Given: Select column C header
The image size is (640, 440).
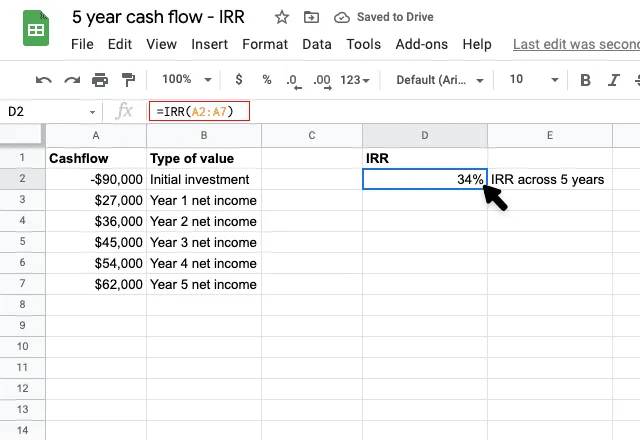Looking at the screenshot, I should [x=312, y=136].
